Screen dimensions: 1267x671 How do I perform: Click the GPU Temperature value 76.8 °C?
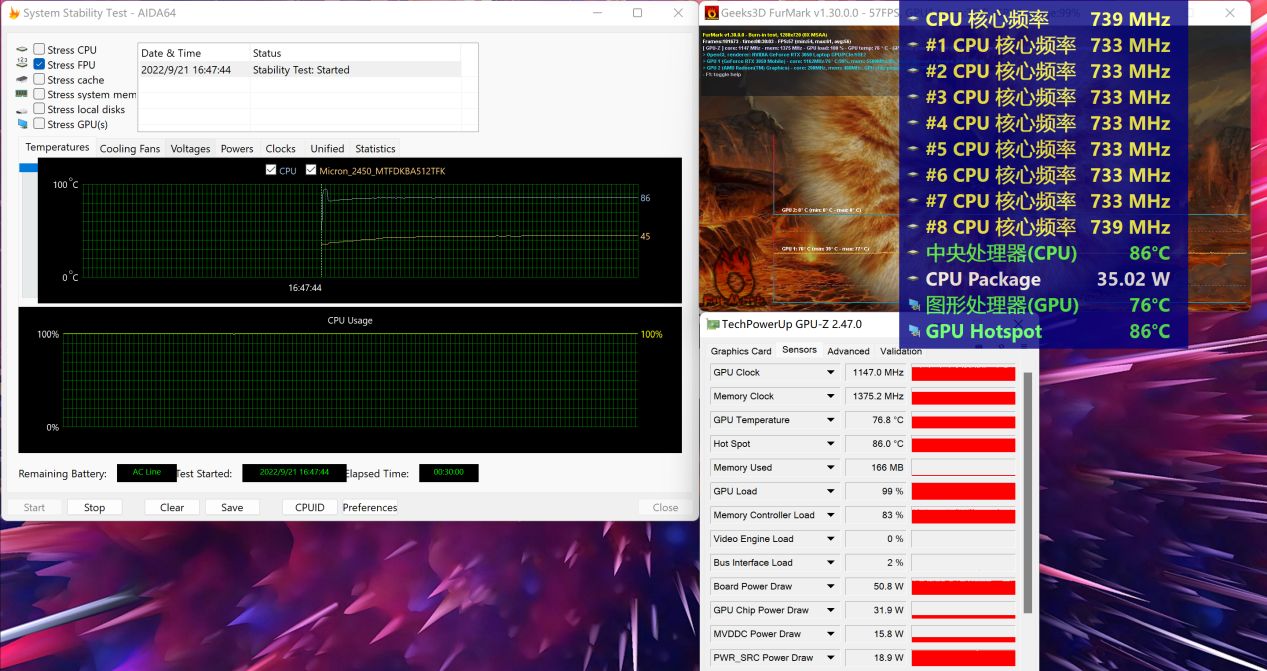pyautogui.click(x=876, y=420)
